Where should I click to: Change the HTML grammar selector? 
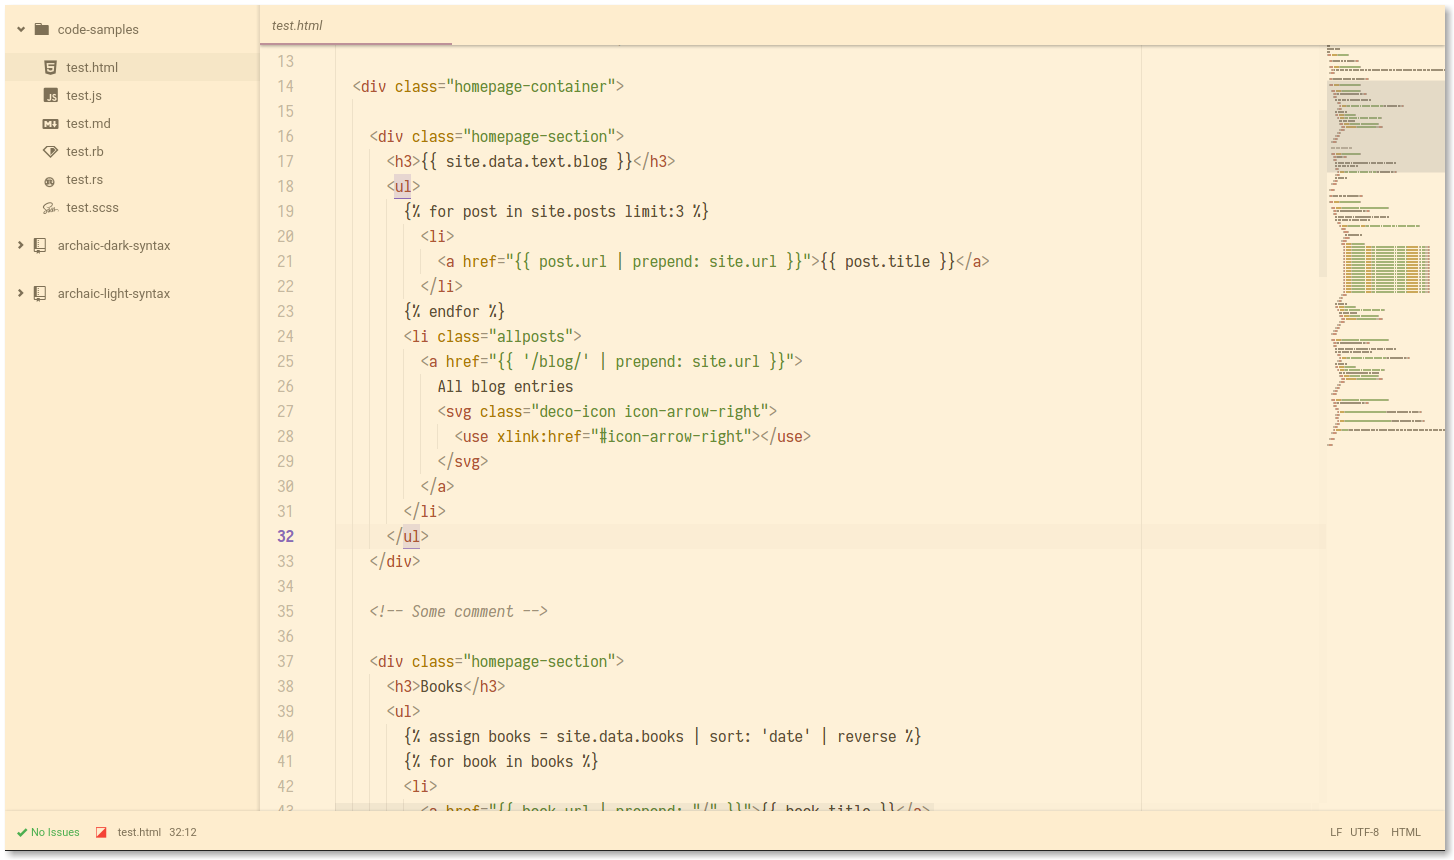[x=1406, y=832]
